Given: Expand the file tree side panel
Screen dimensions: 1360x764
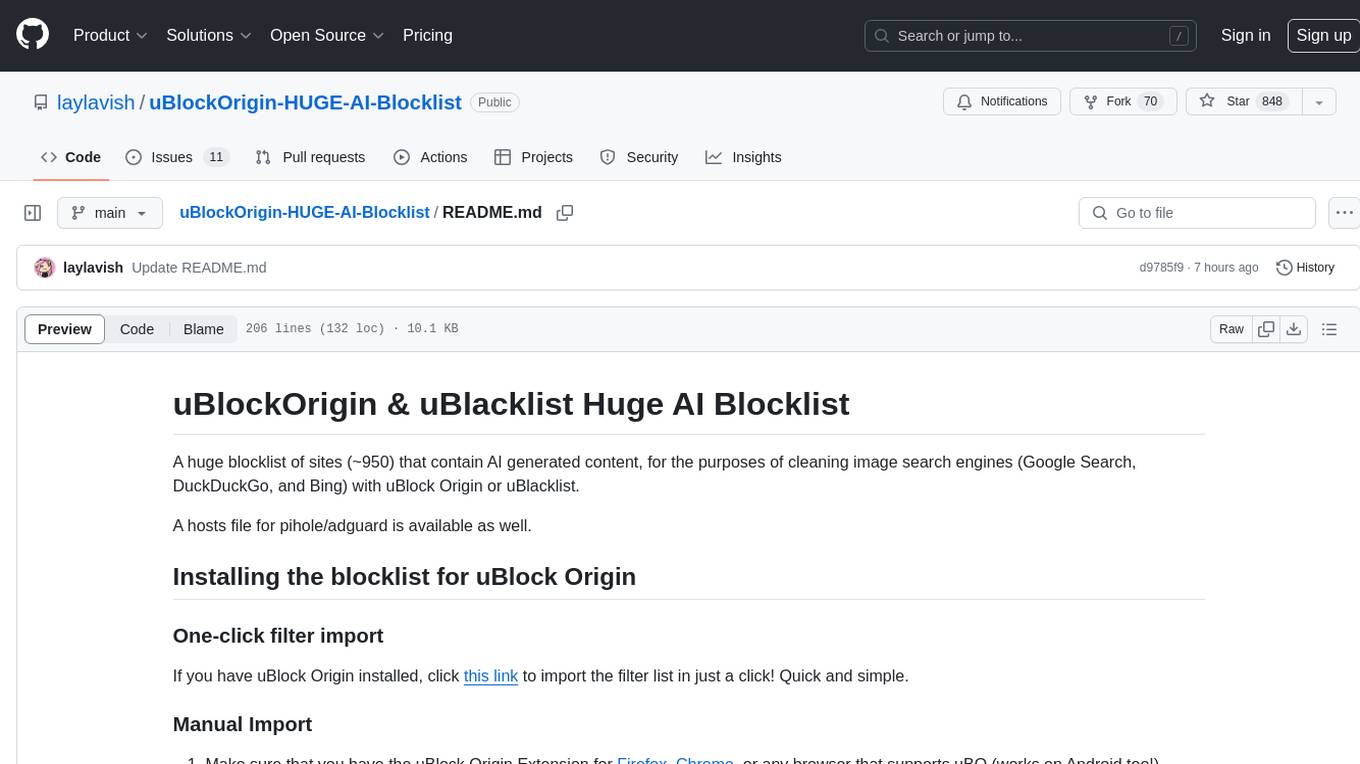Looking at the screenshot, I should coord(33,213).
